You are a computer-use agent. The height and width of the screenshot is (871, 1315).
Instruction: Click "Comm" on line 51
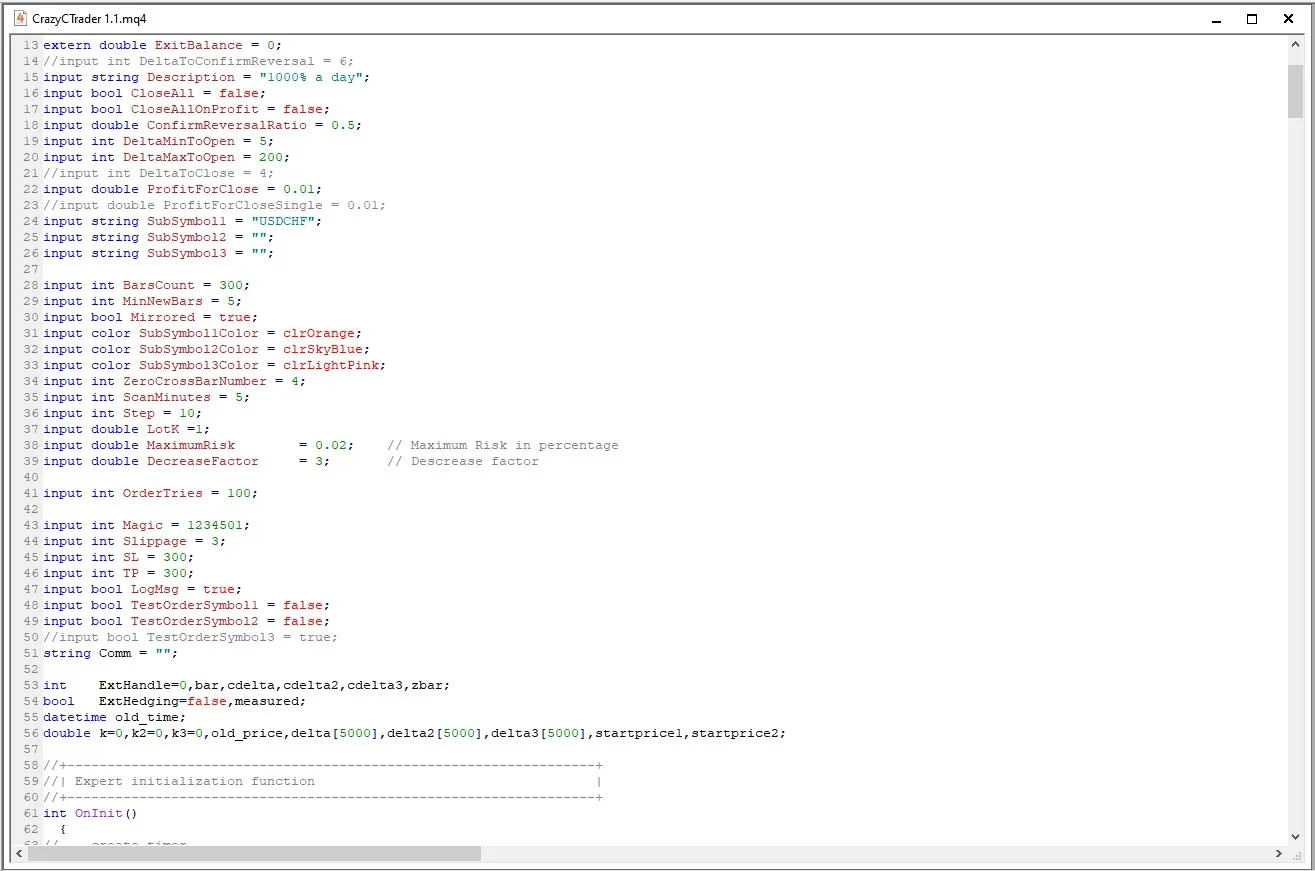114,653
